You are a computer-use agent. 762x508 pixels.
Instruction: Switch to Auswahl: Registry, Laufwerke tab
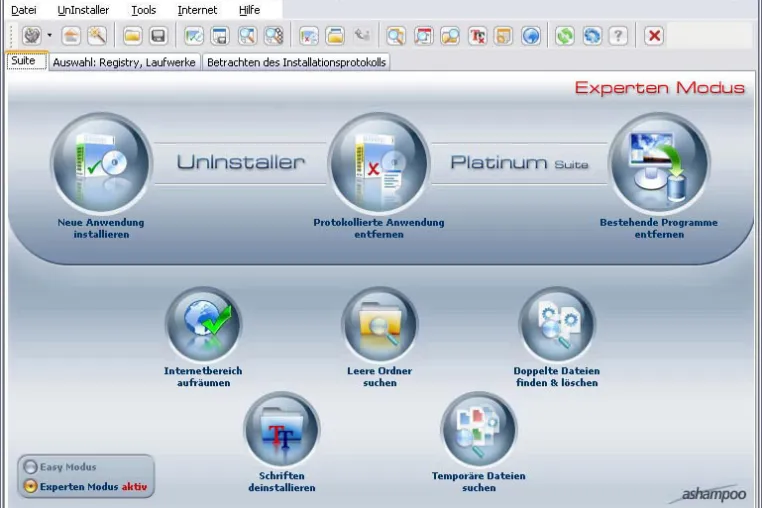pyautogui.click(x=124, y=62)
